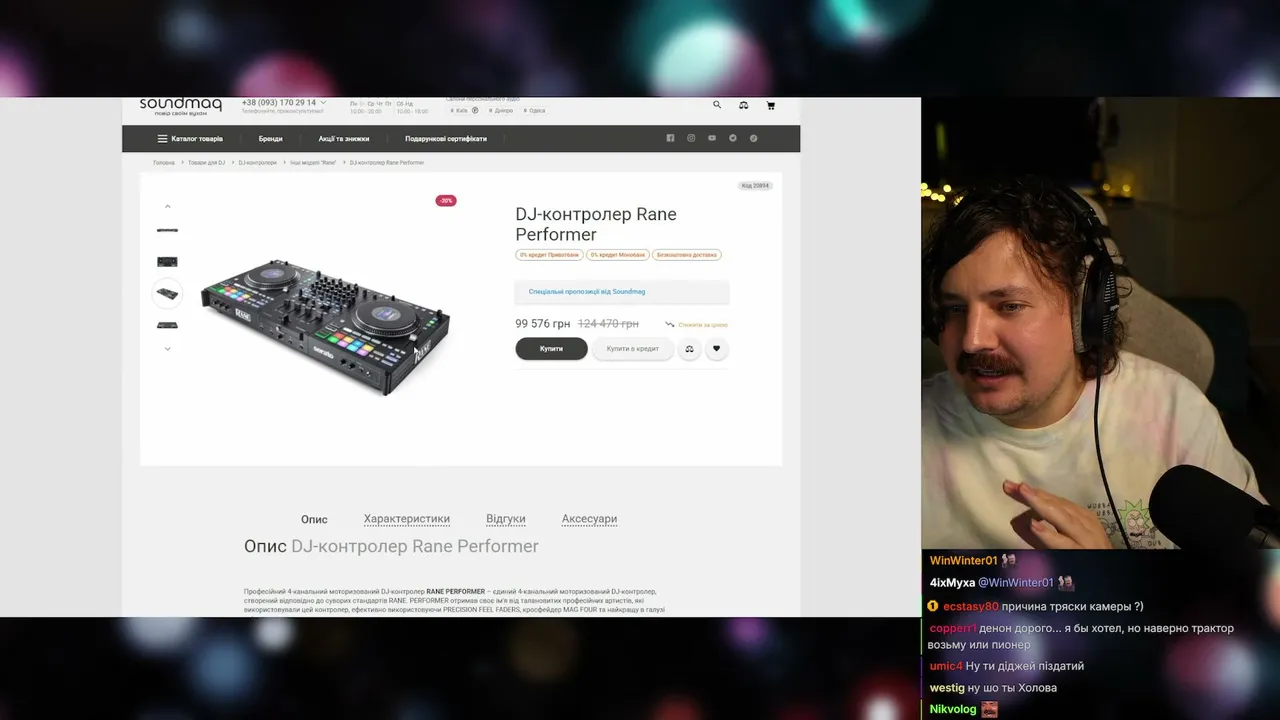The height and width of the screenshot is (720, 1280).
Task: Click the username umic4 in chat
Action: 946,666
